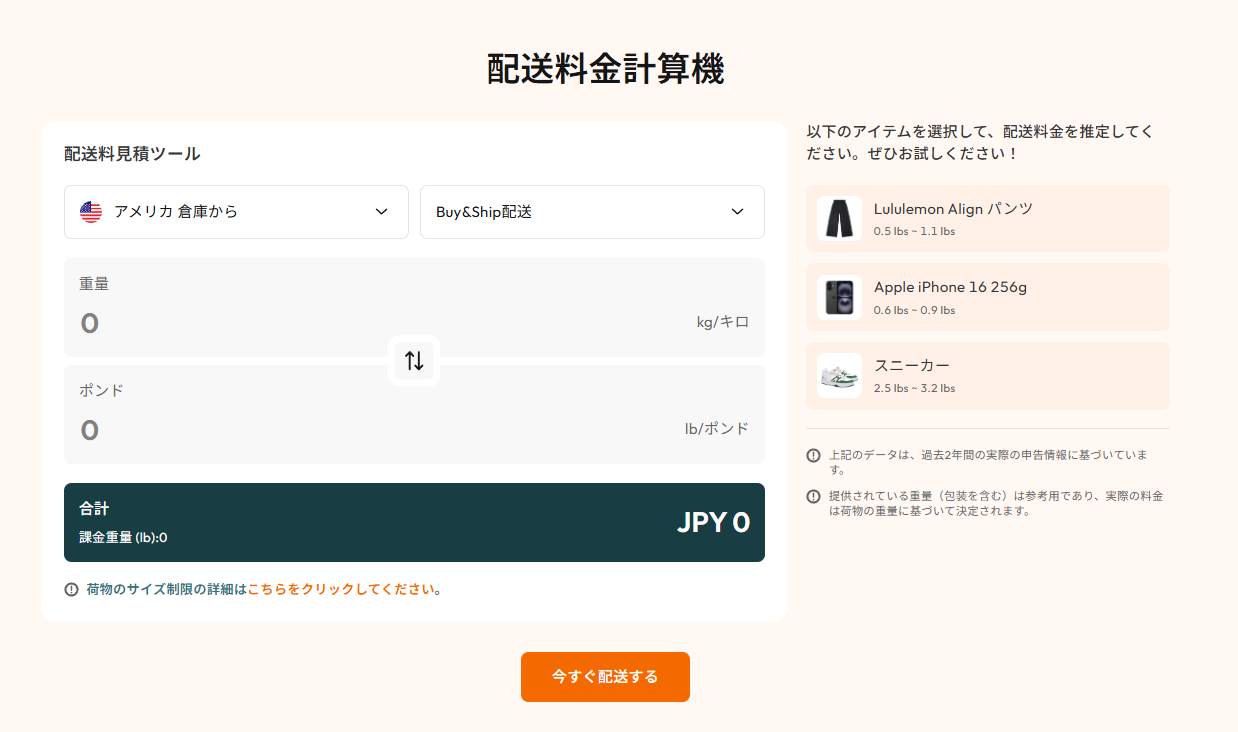Click the info icon about packaging weight note
Screen dimensions: 1238x732
[812, 496]
